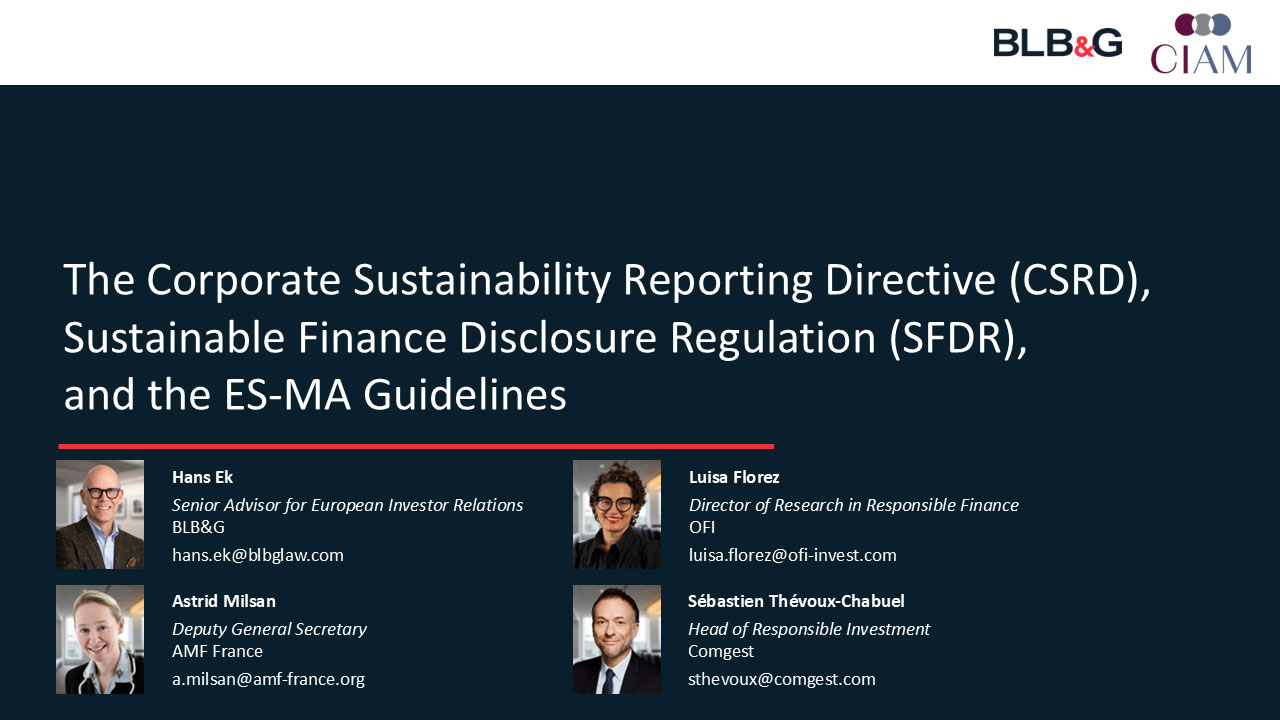
Task: Open the email link luisa.florez@ofi-invest.com
Action: point(793,555)
